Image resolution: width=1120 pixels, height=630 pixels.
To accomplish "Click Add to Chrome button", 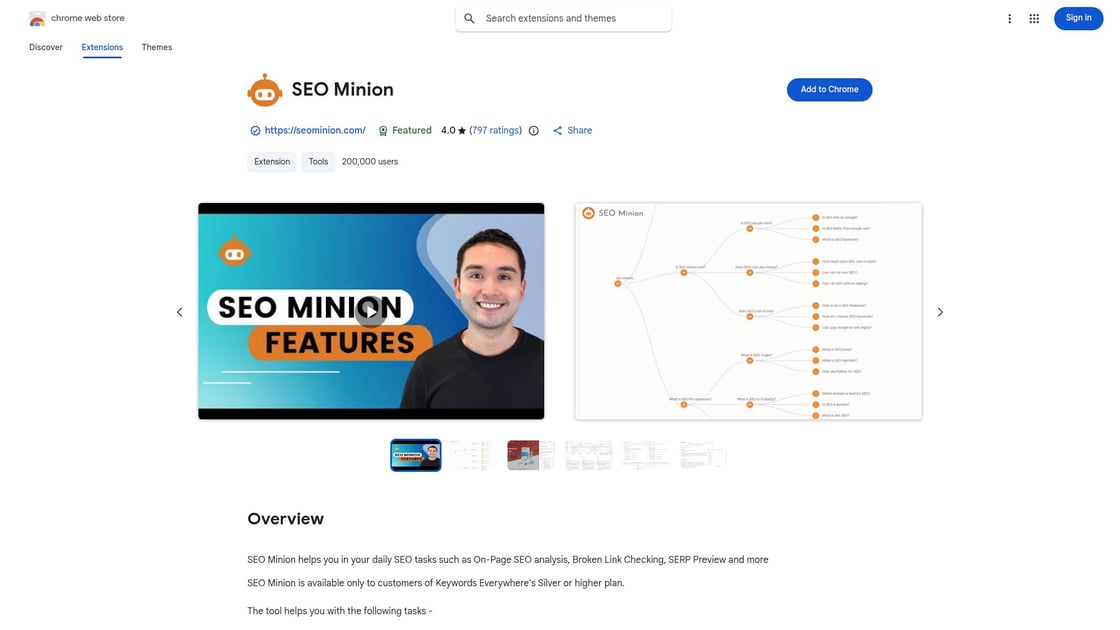I will (829, 89).
